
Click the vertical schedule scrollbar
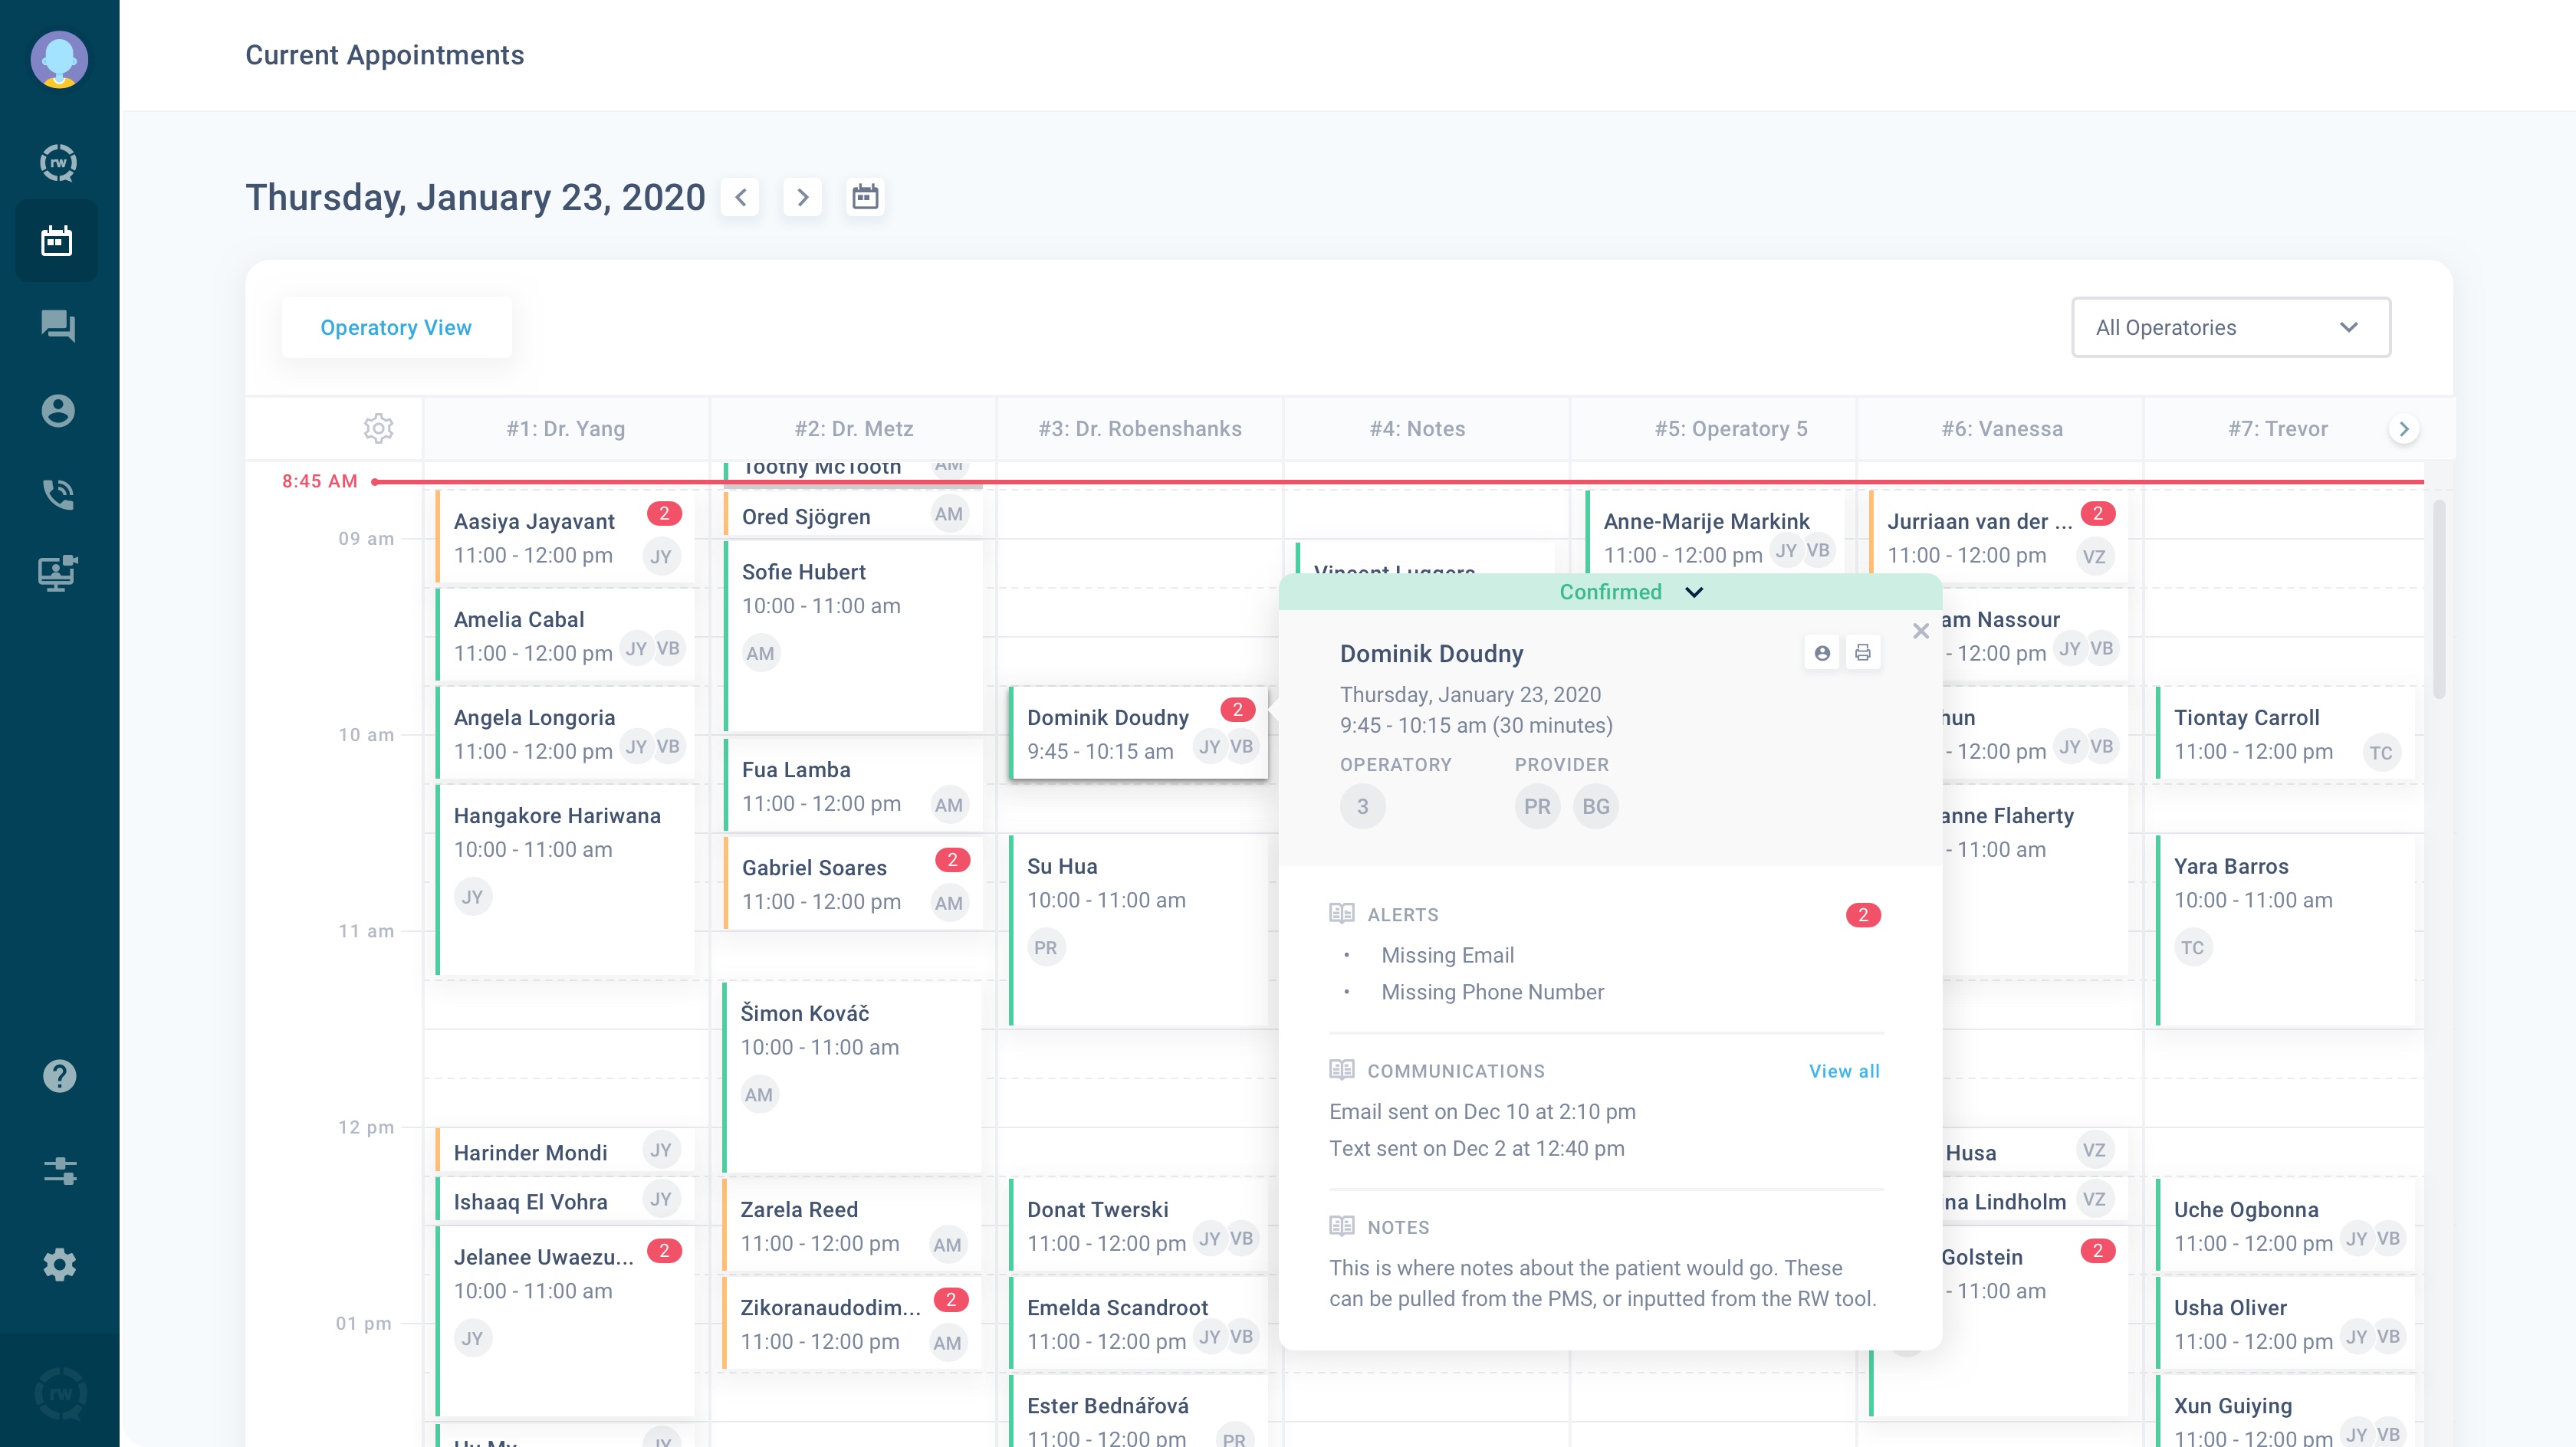(2439, 600)
